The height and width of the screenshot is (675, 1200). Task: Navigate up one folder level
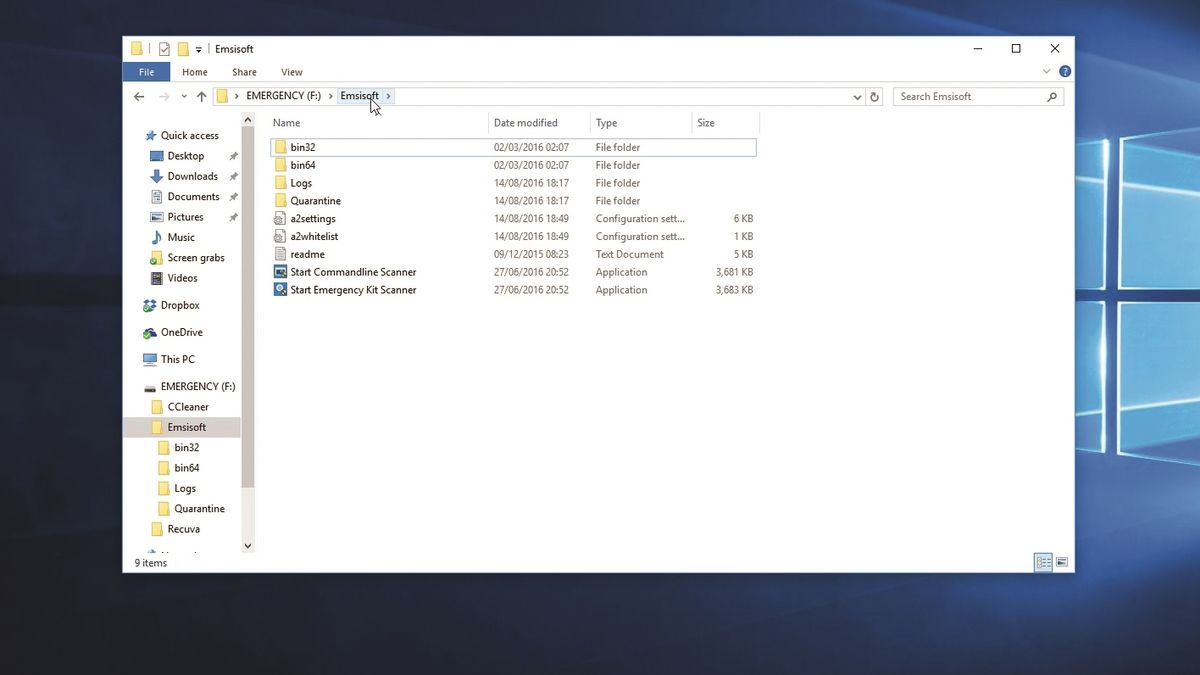click(x=202, y=96)
